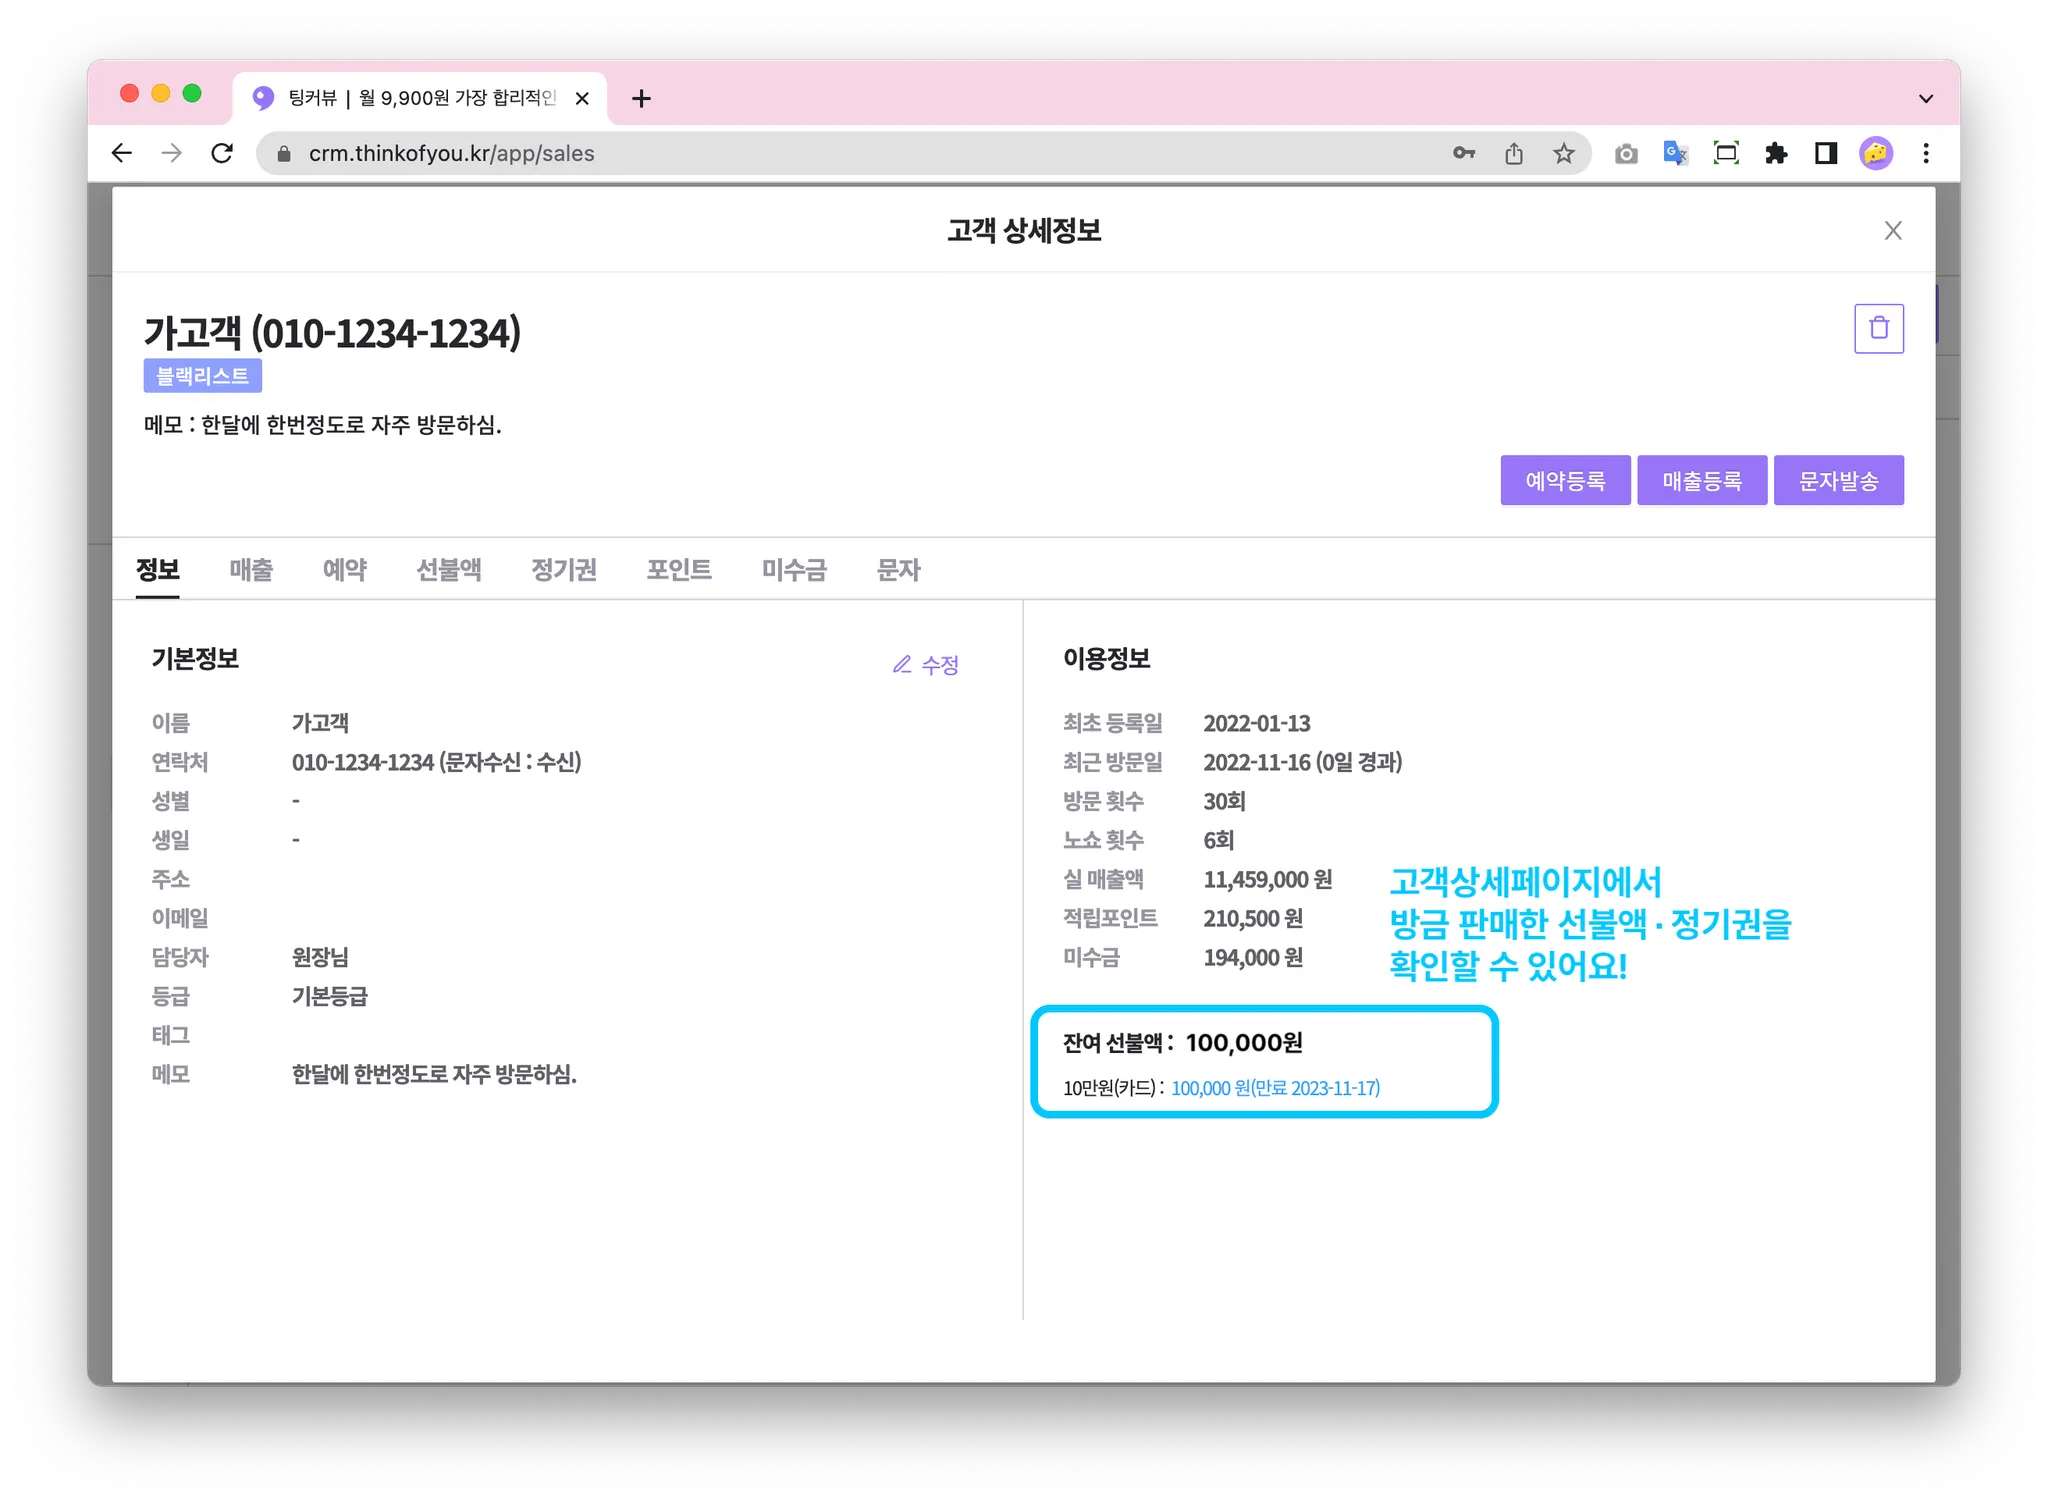Click the trash delete customer icon
Screen dimensions: 2048x1502
tap(1878, 328)
